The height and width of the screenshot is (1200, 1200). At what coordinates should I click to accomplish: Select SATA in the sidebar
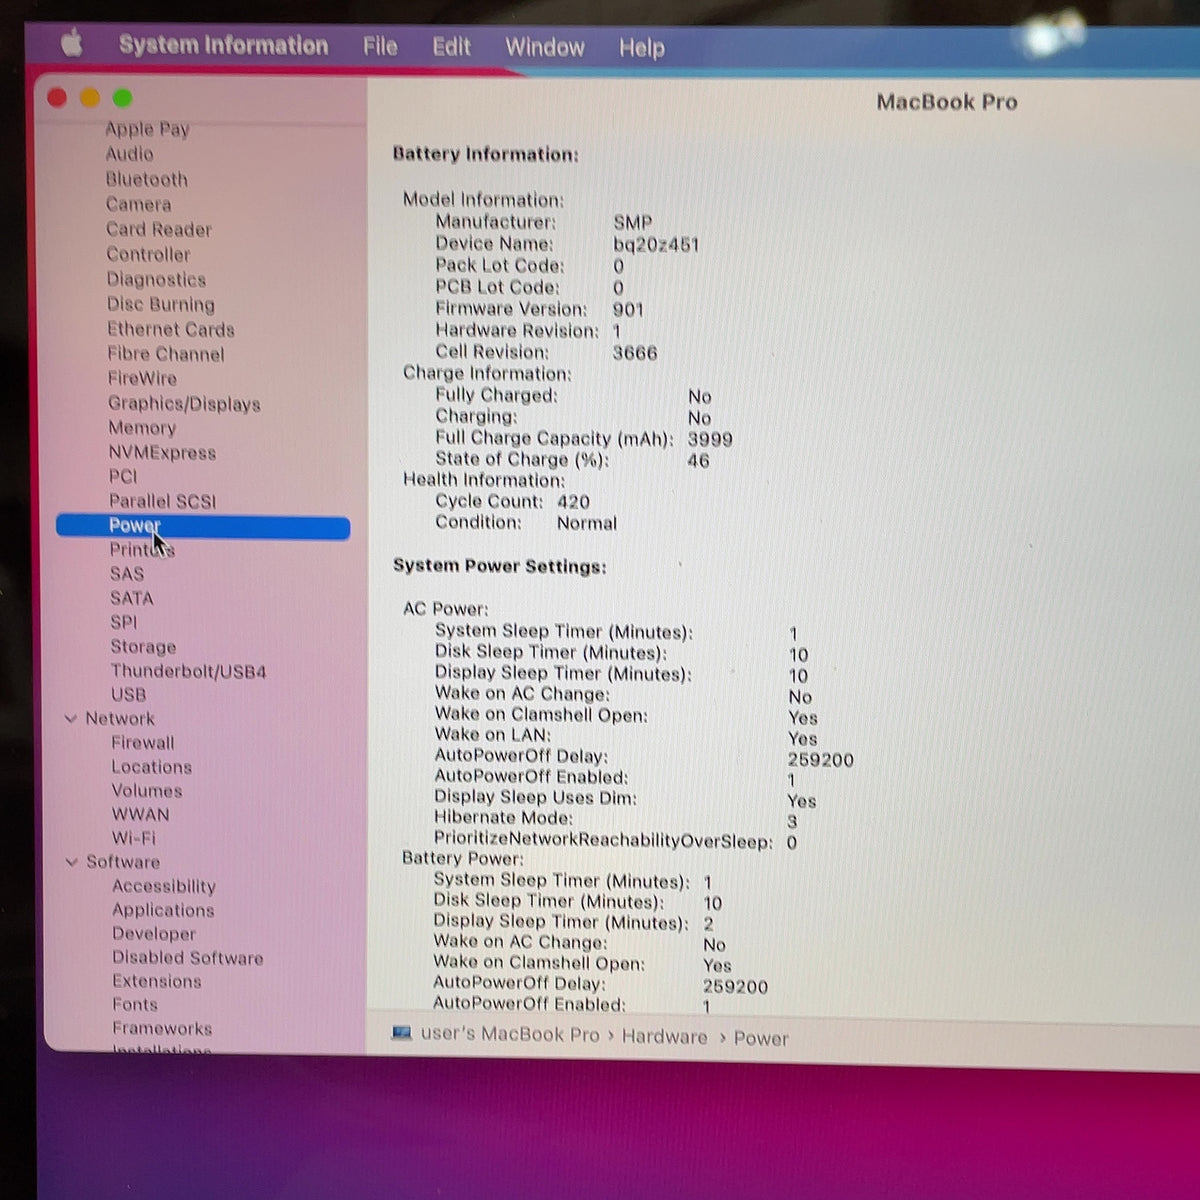point(132,598)
